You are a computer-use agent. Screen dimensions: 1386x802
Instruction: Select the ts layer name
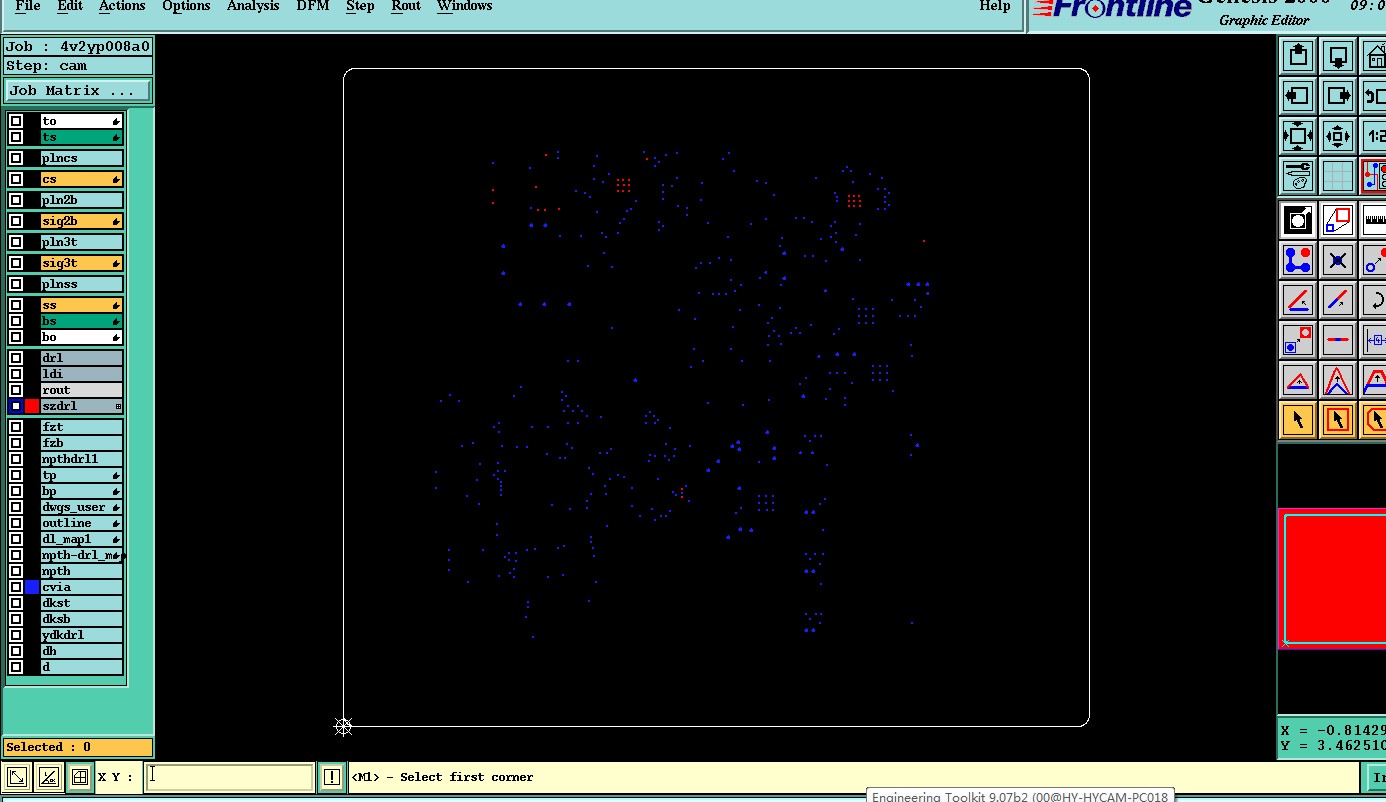(x=82, y=137)
